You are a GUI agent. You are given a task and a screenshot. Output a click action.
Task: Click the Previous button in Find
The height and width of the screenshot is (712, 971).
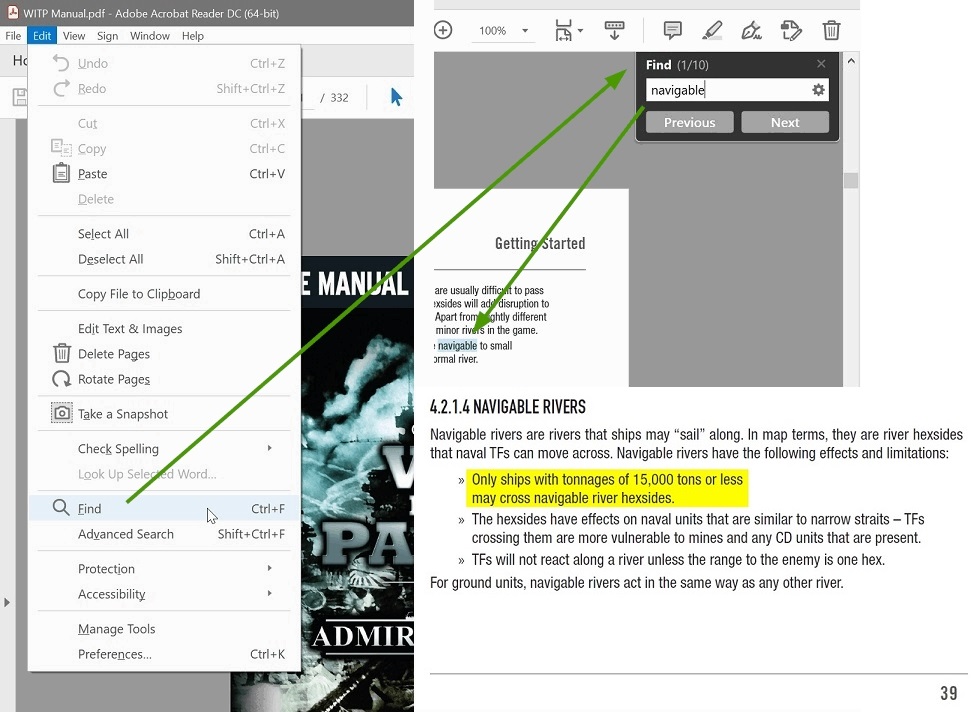pos(689,123)
